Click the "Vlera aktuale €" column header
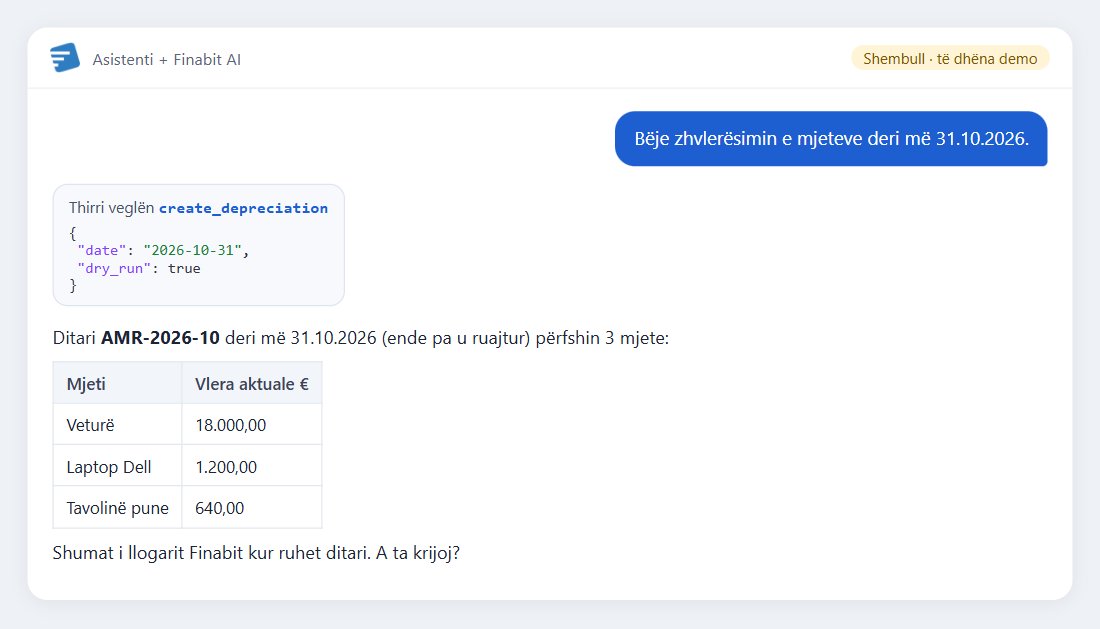Screen dimensions: 1100x629 coord(252,383)
